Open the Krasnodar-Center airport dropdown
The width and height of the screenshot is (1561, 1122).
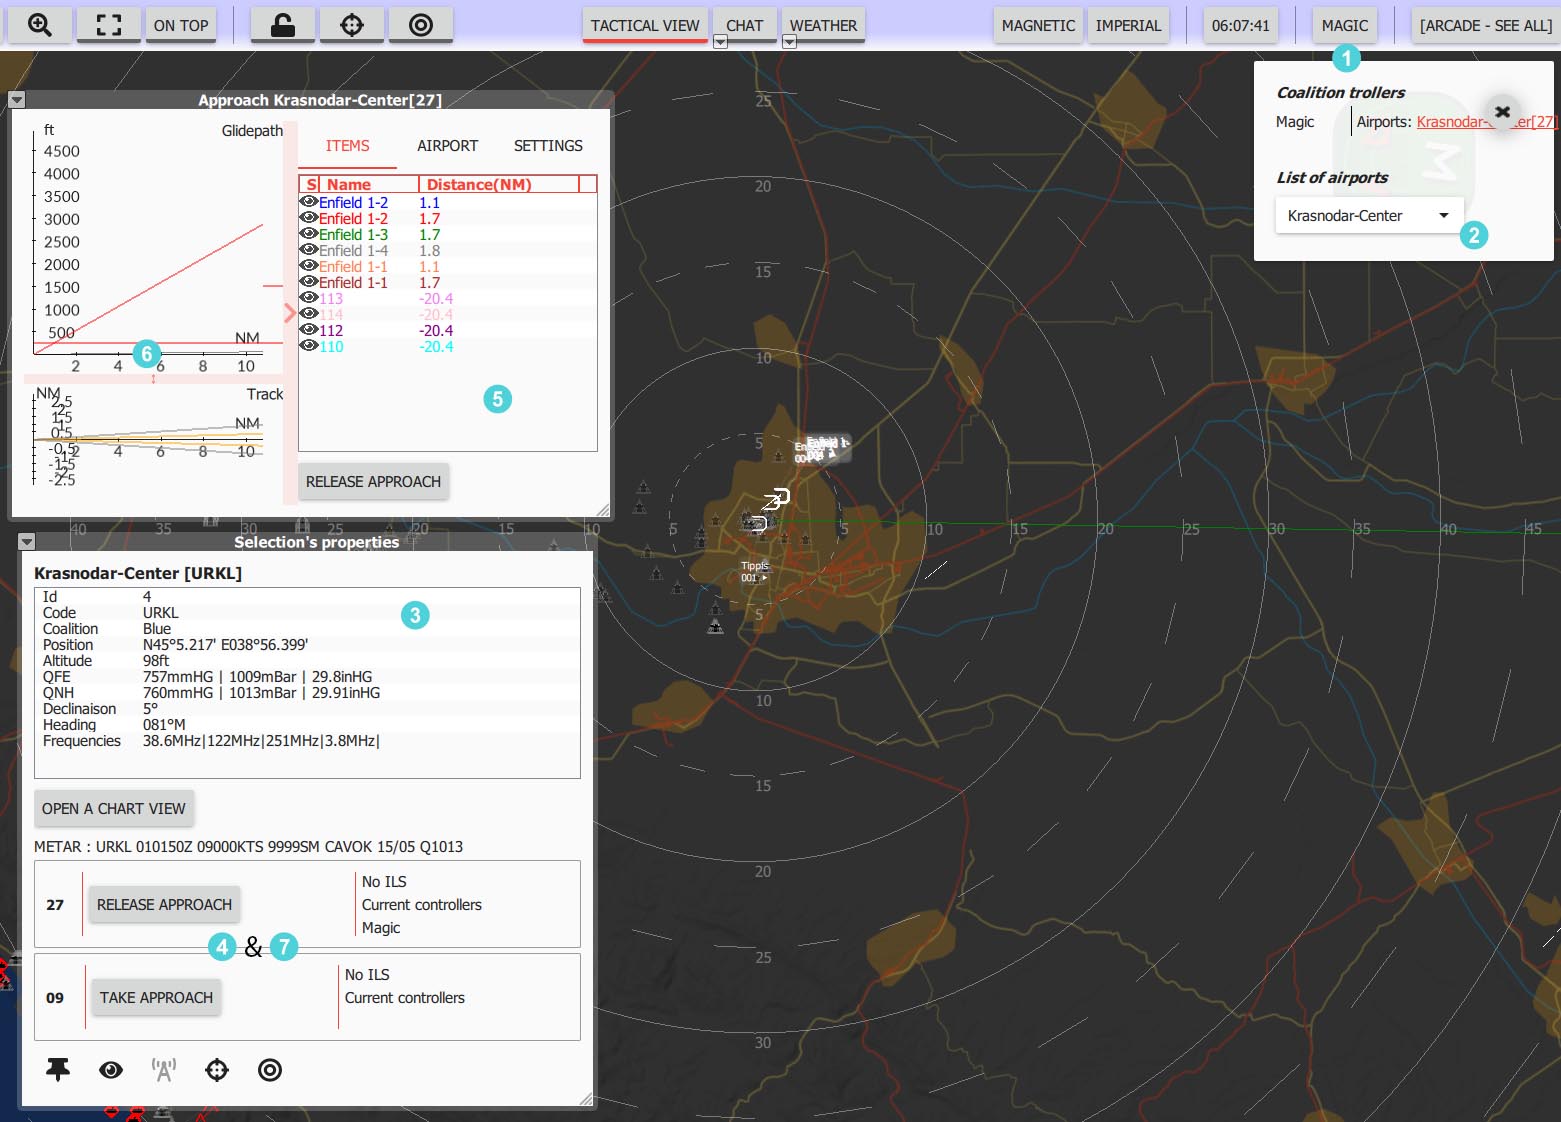coord(1369,216)
